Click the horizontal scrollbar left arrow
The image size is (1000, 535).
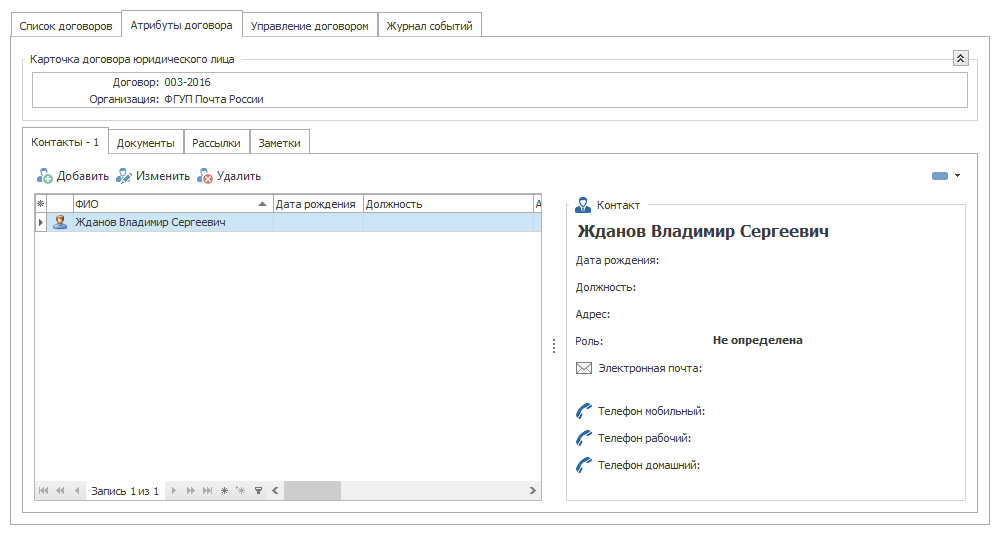[x=276, y=490]
